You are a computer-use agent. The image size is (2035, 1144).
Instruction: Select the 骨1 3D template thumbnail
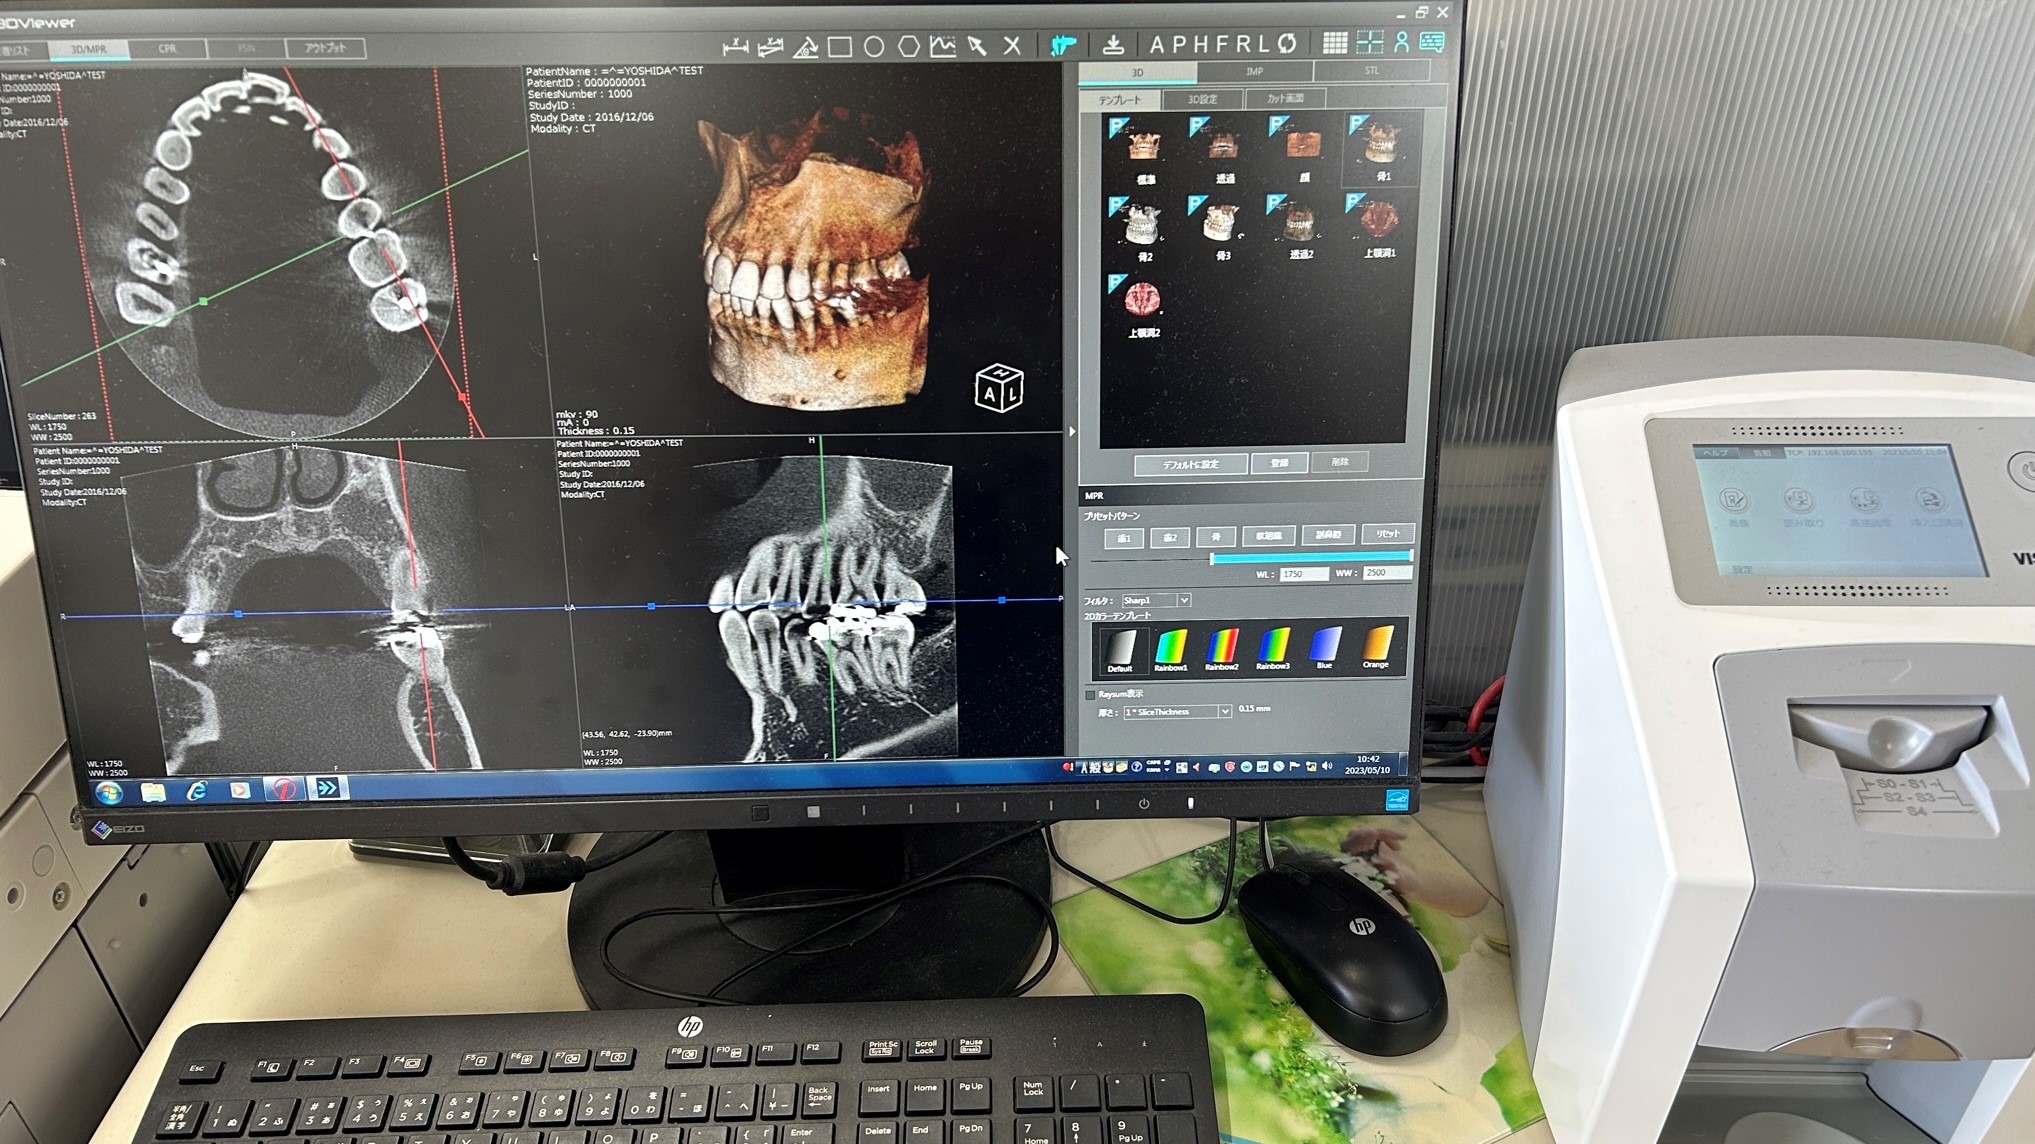(x=1381, y=150)
